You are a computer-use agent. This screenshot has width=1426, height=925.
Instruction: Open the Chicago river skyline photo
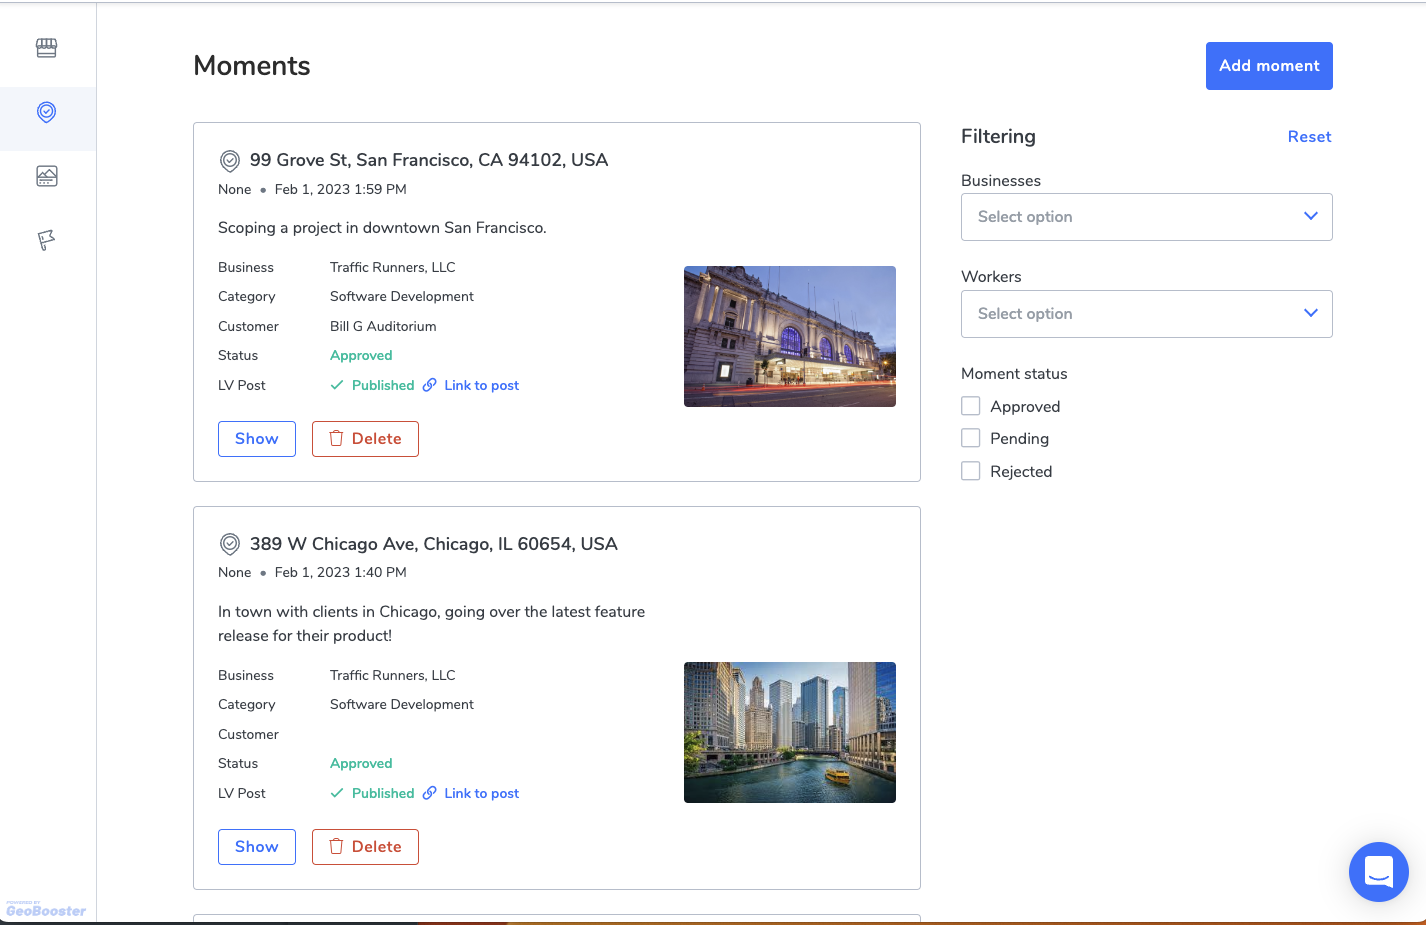[x=789, y=732]
